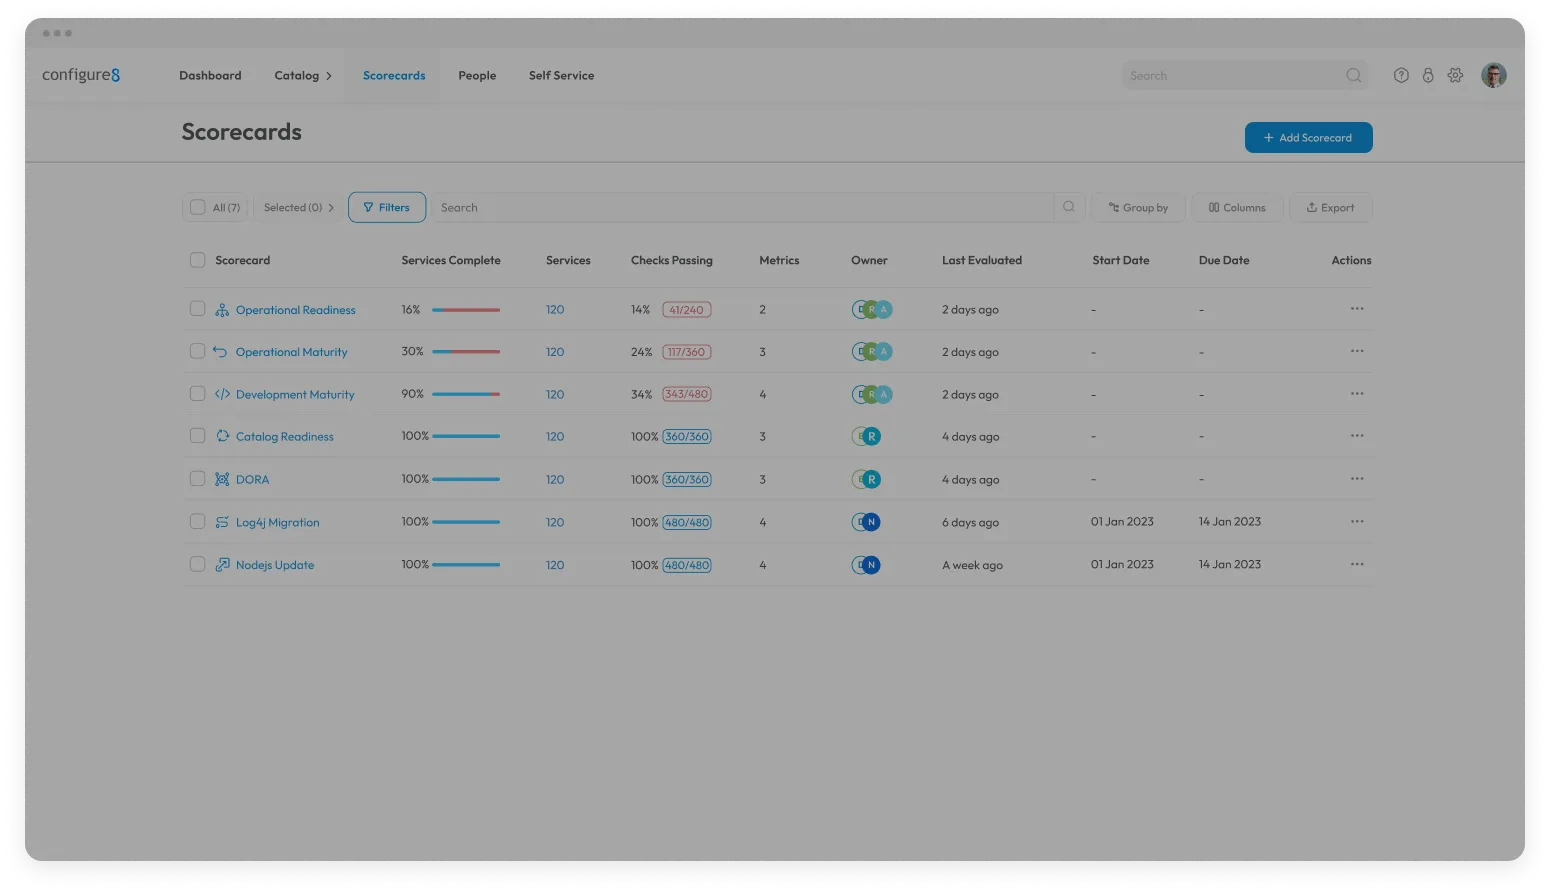Screen dimensions: 1550x893
Task: Toggle the Scorecard header select-all checkbox
Action: pos(197,260)
